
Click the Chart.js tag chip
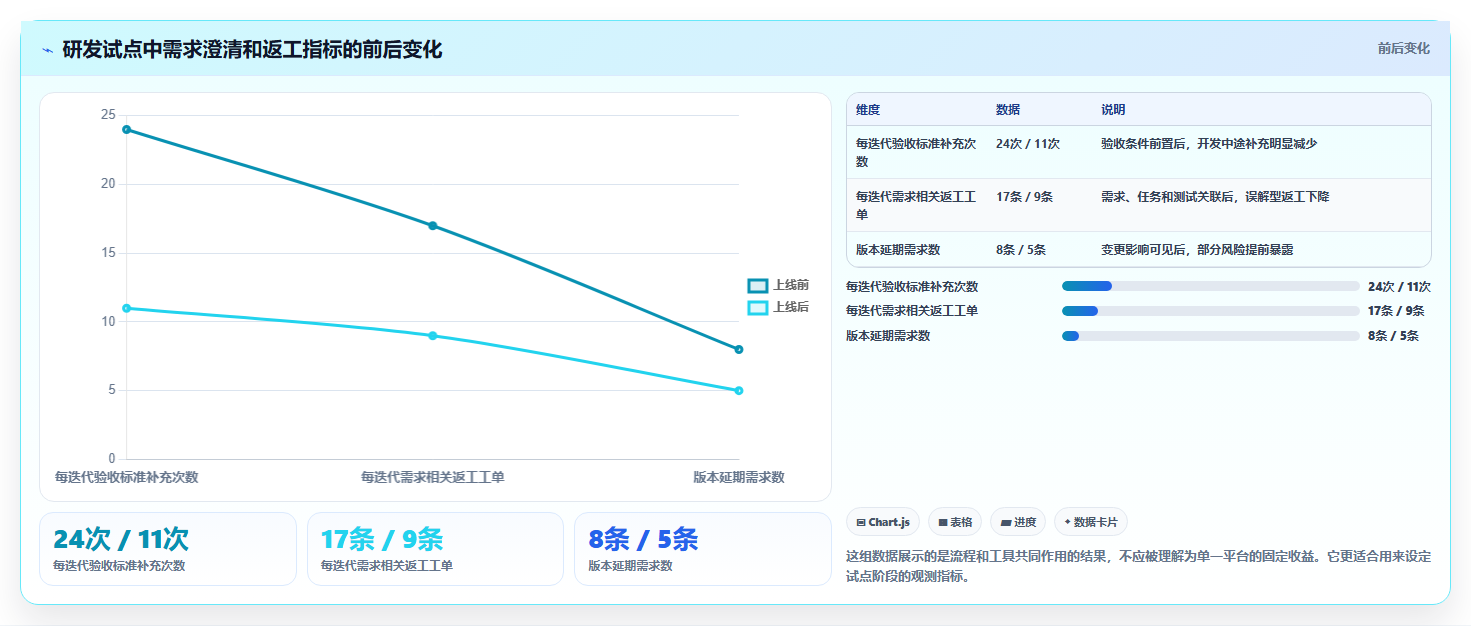(x=883, y=522)
